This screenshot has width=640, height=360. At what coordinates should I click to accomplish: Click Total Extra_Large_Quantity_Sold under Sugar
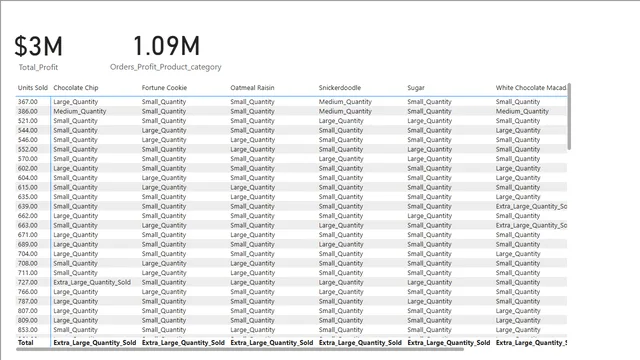pyautogui.click(x=449, y=343)
